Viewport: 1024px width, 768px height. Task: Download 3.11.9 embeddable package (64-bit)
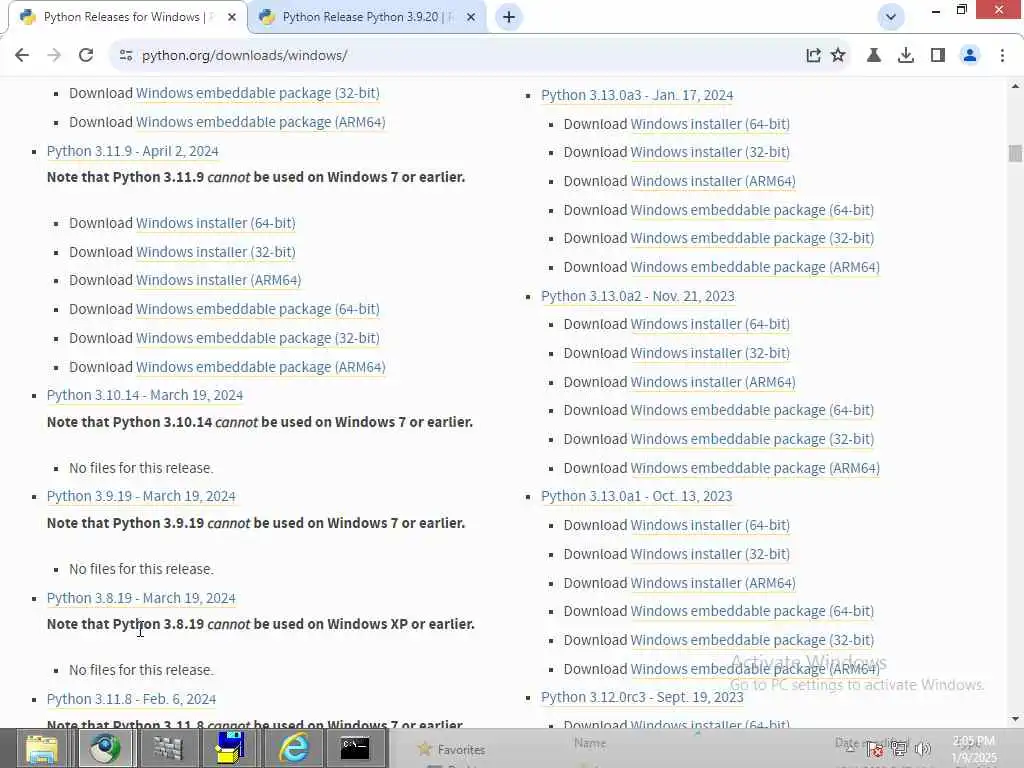tap(257, 310)
